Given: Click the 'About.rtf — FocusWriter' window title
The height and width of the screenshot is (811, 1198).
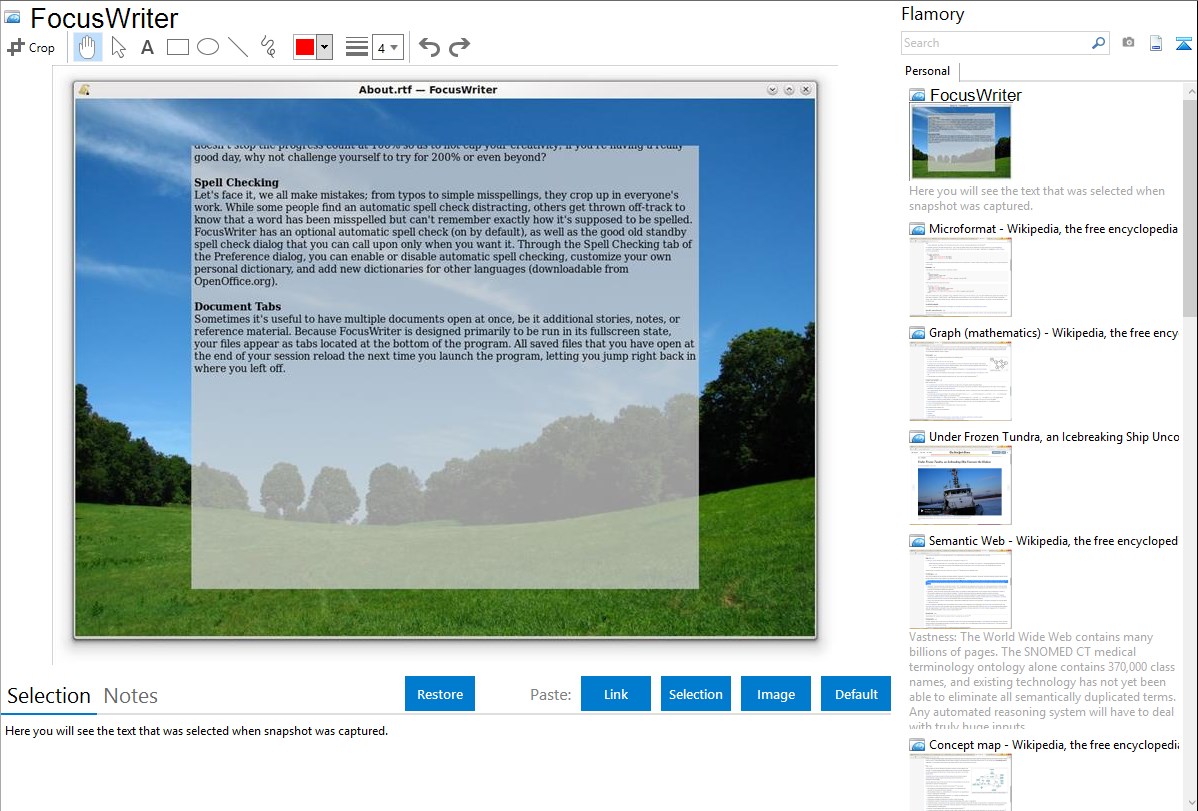Looking at the screenshot, I should point(428,89).
